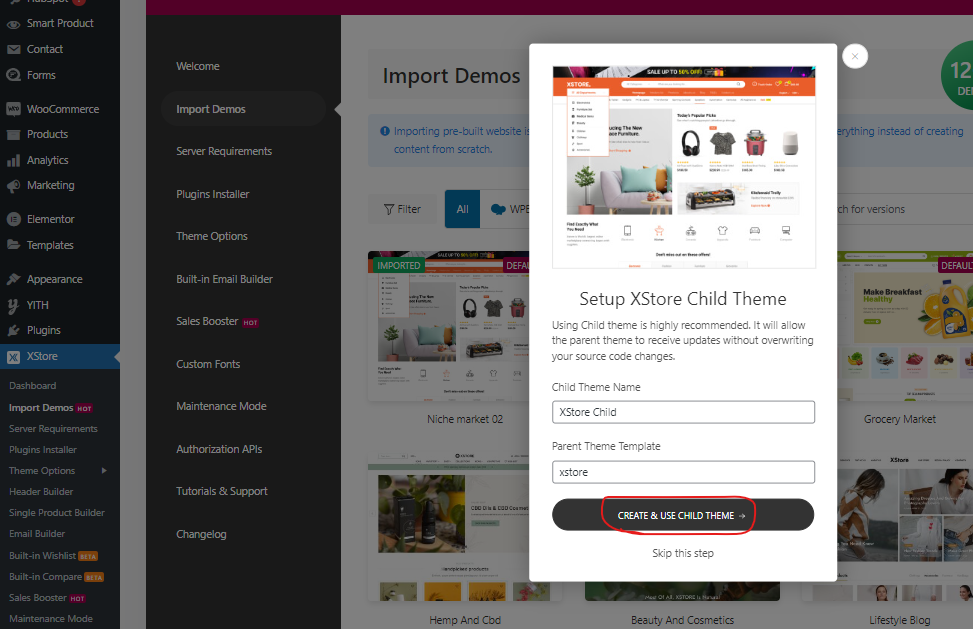The height and width of the screenshot is (629, 973).
Task: Click Create & Use Child Theme button
Action: pos(683,515)
